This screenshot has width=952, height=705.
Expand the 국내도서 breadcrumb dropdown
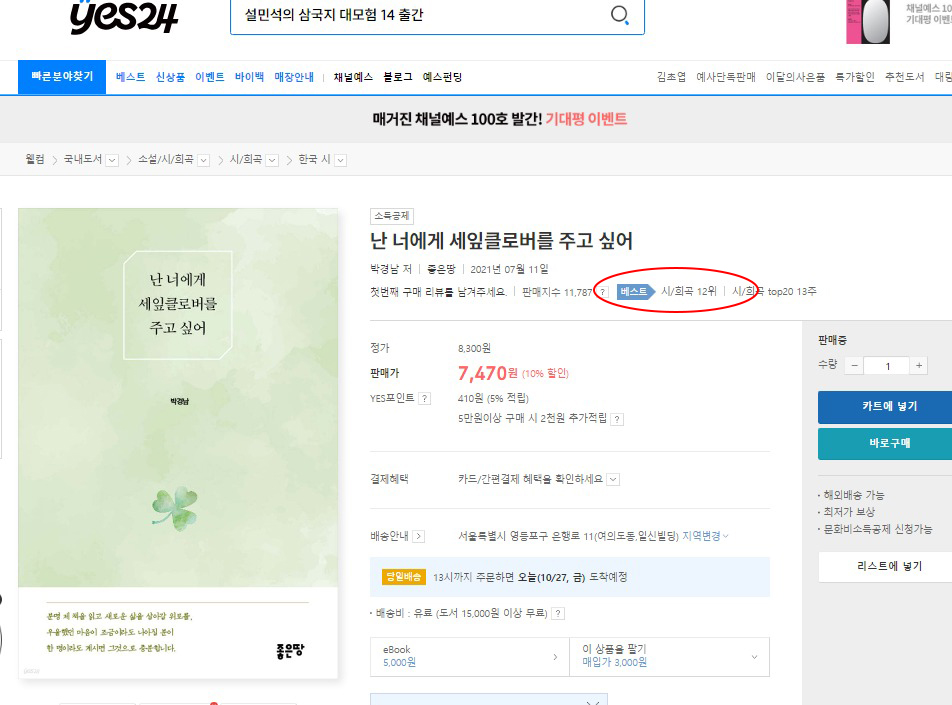click(112, 160)
